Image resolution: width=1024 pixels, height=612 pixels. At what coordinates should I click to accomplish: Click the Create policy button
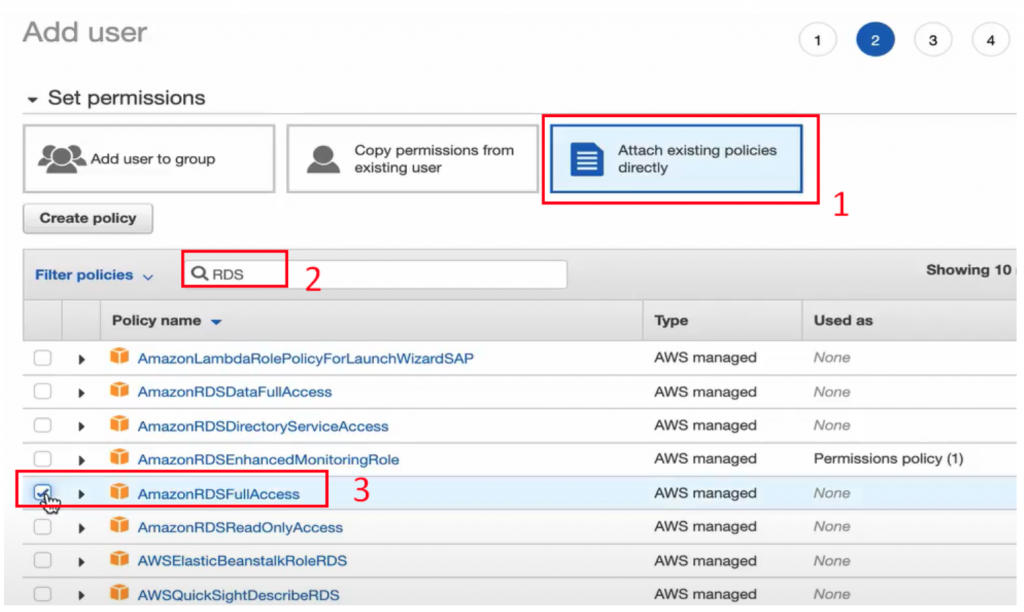point(88,218)
